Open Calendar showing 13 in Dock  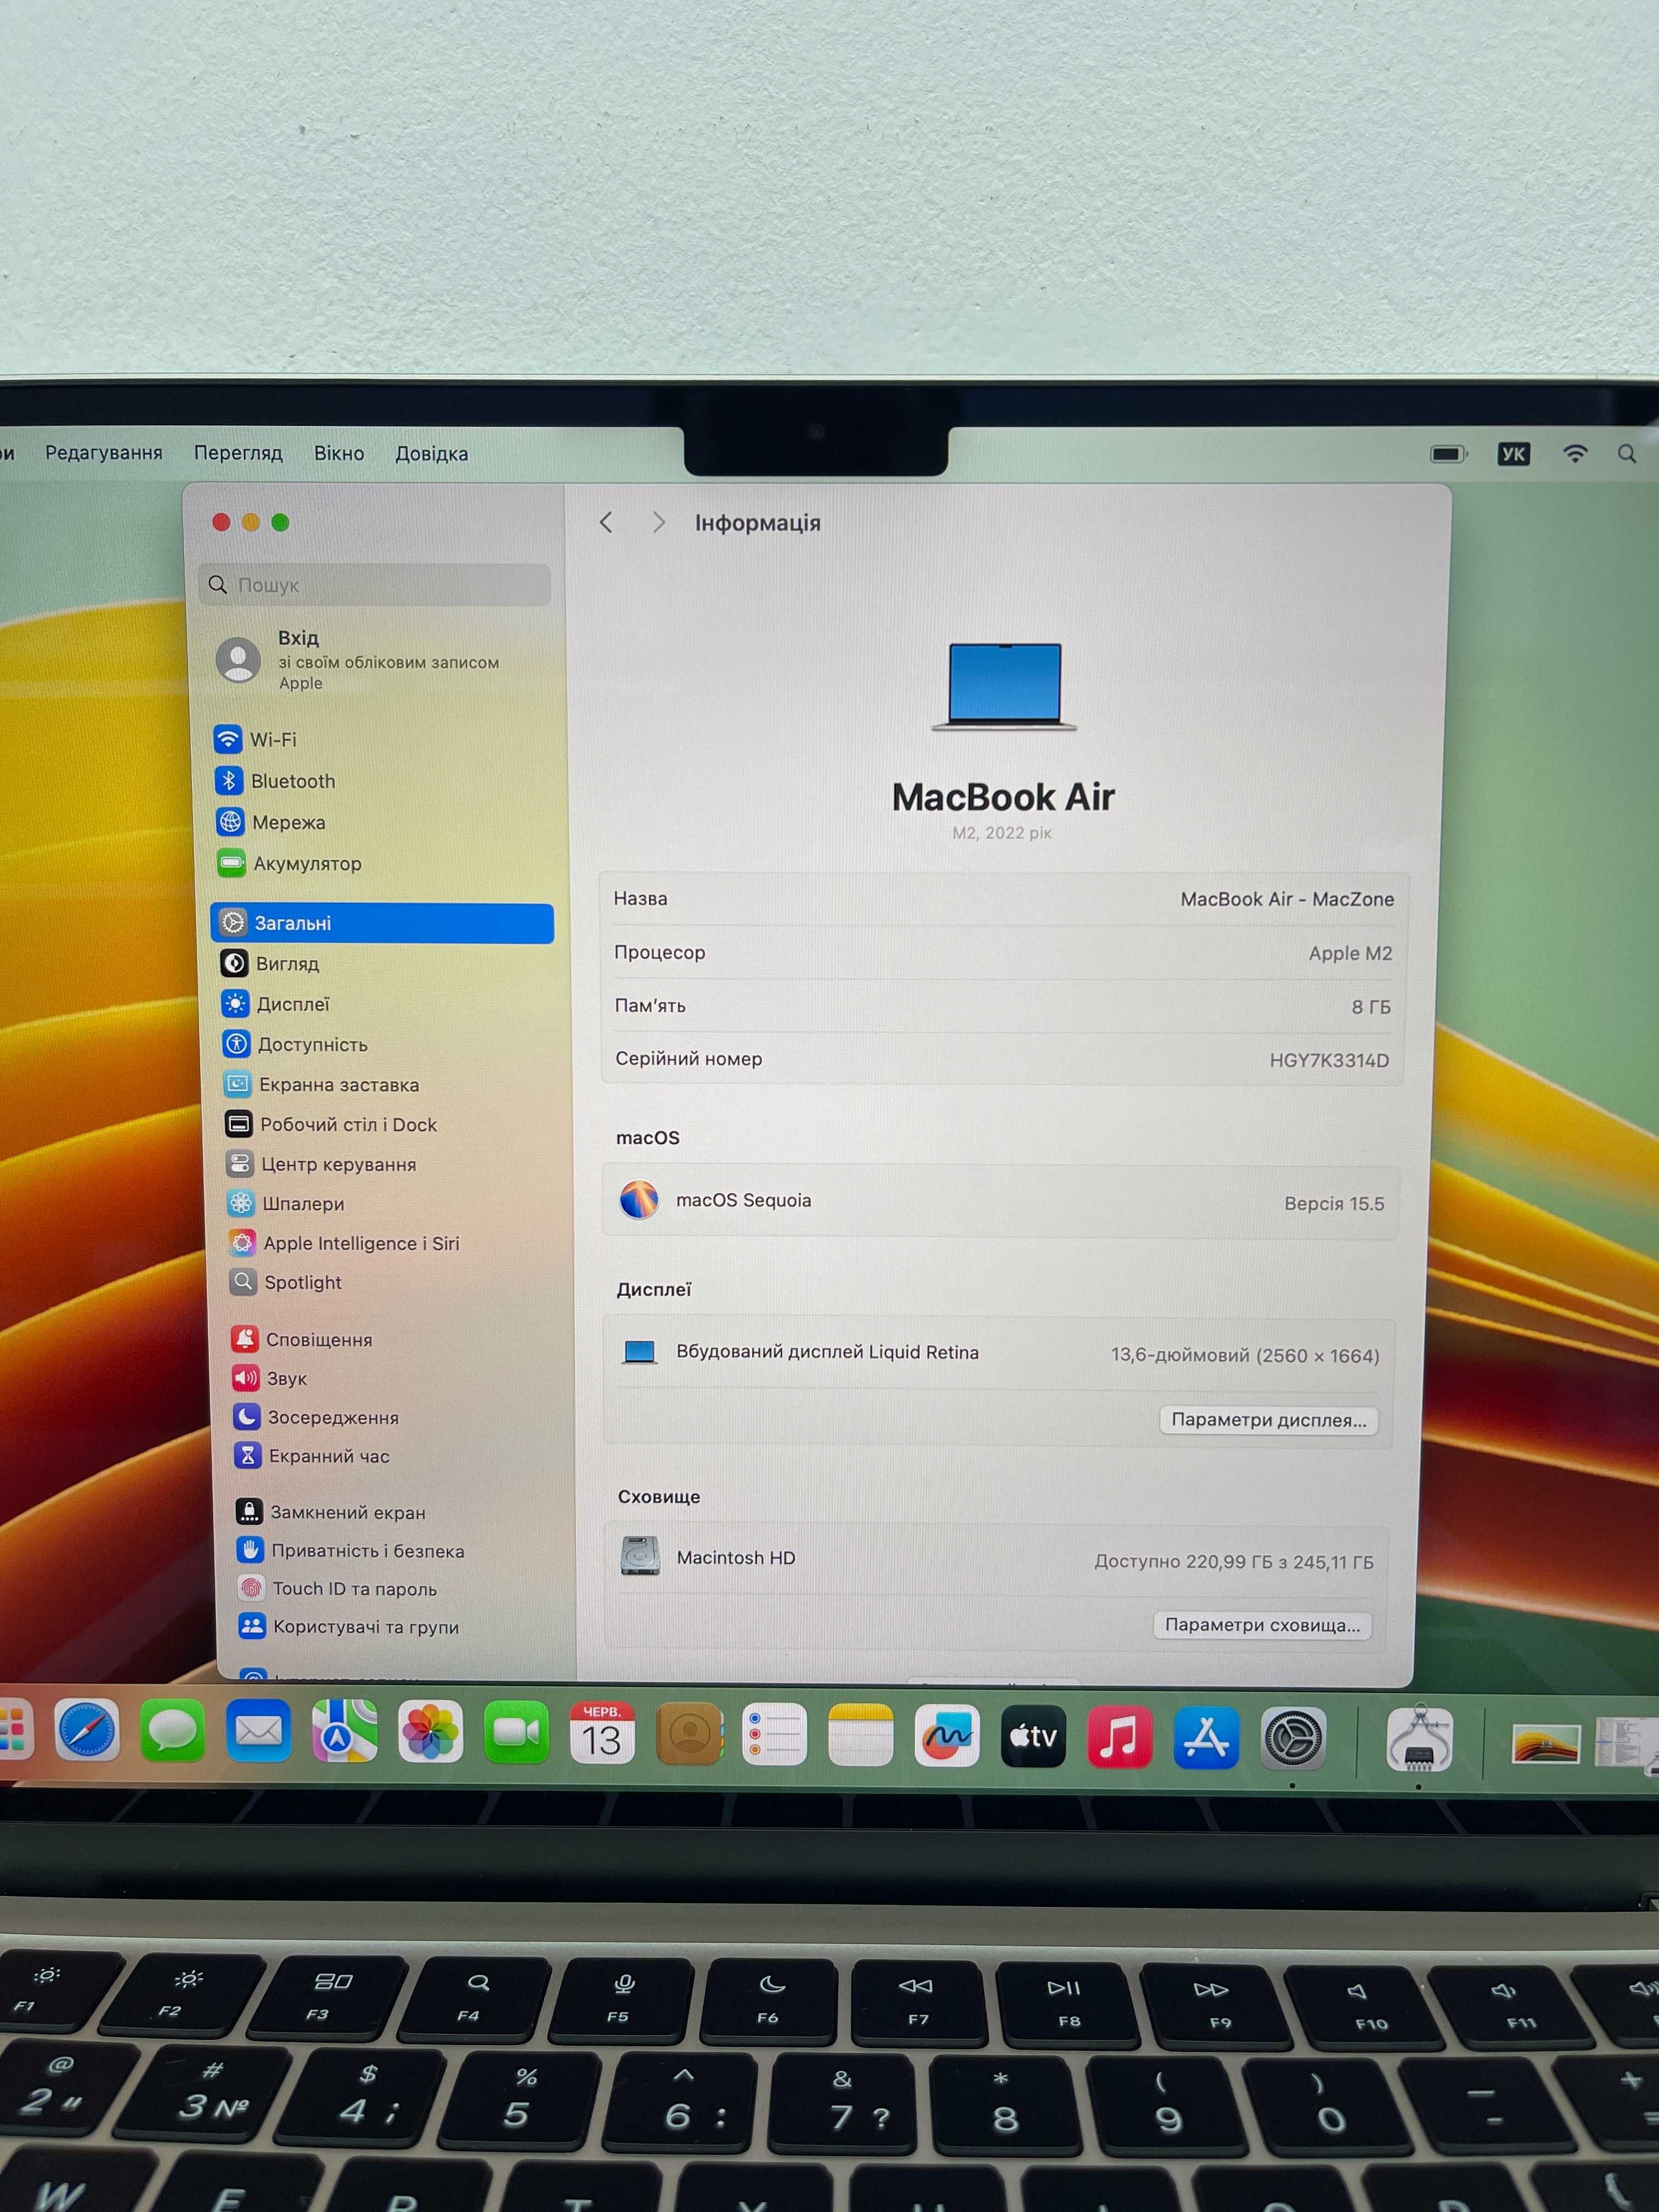tap(602, 1733)
